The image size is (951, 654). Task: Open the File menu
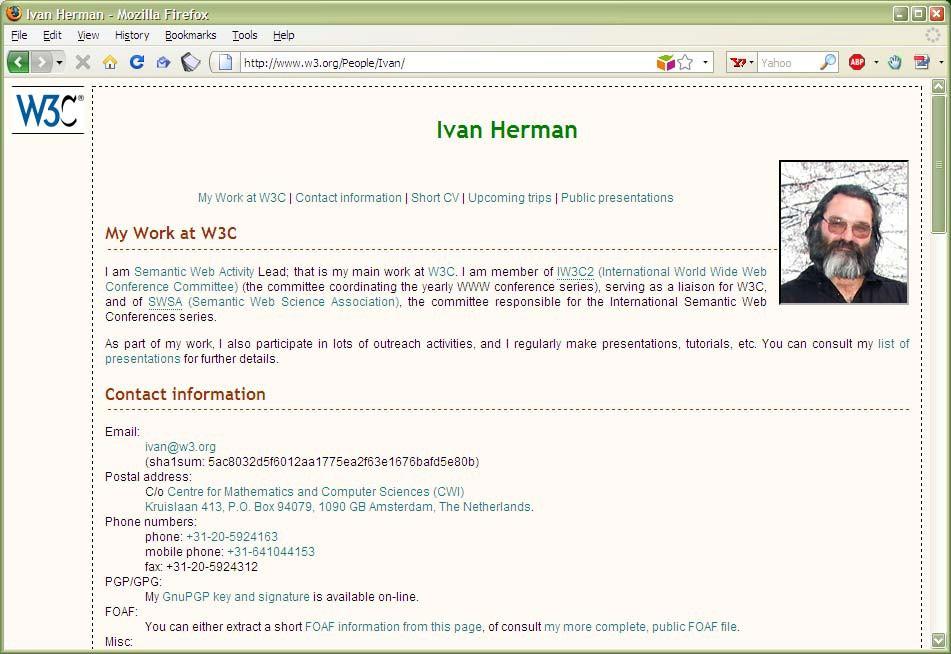click(x=19, y=35)
